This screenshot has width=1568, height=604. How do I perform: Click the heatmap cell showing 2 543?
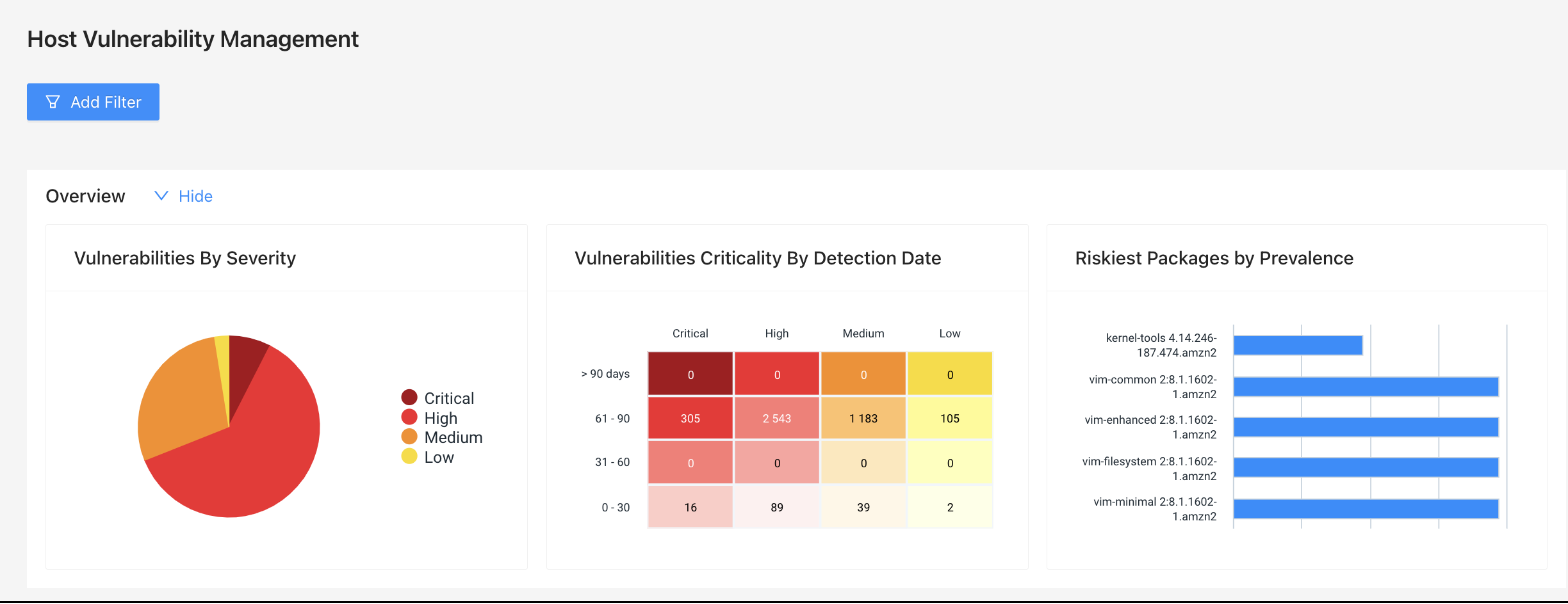pyautogui.click(x=776, y=418)
